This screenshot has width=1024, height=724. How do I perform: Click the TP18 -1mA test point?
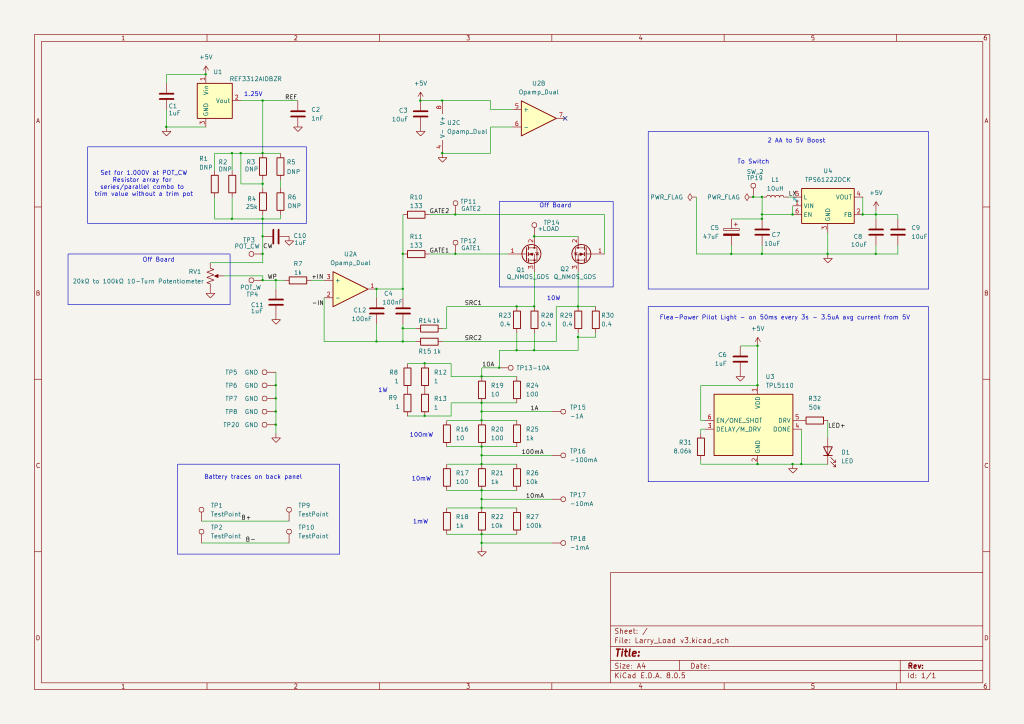(561, 543)
